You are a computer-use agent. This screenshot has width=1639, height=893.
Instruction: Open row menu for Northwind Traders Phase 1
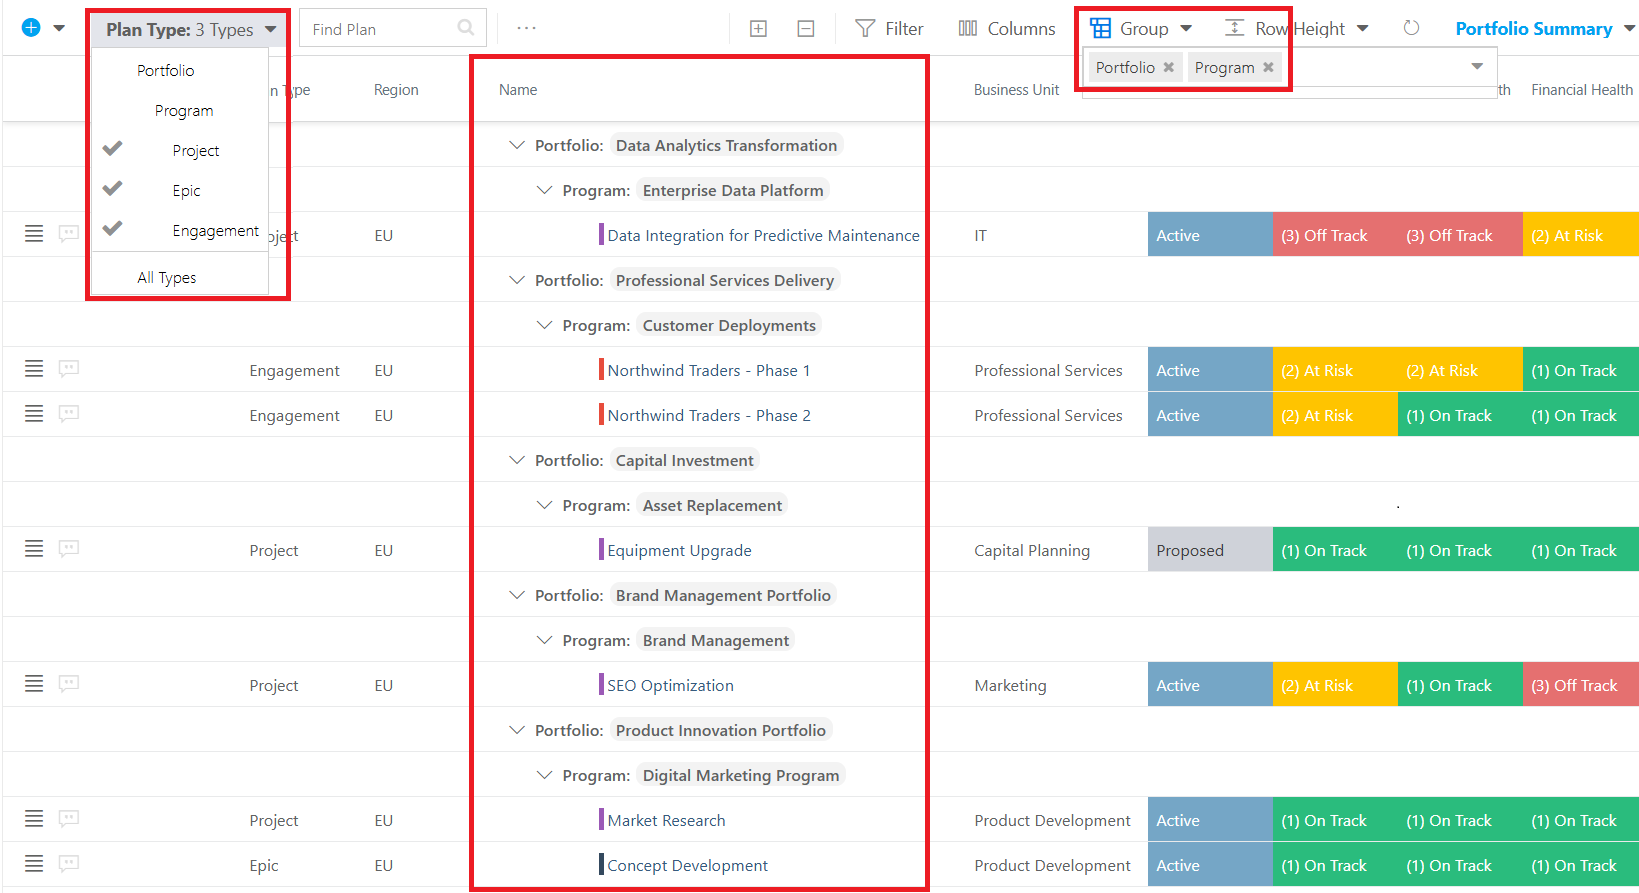click(34, 368)
